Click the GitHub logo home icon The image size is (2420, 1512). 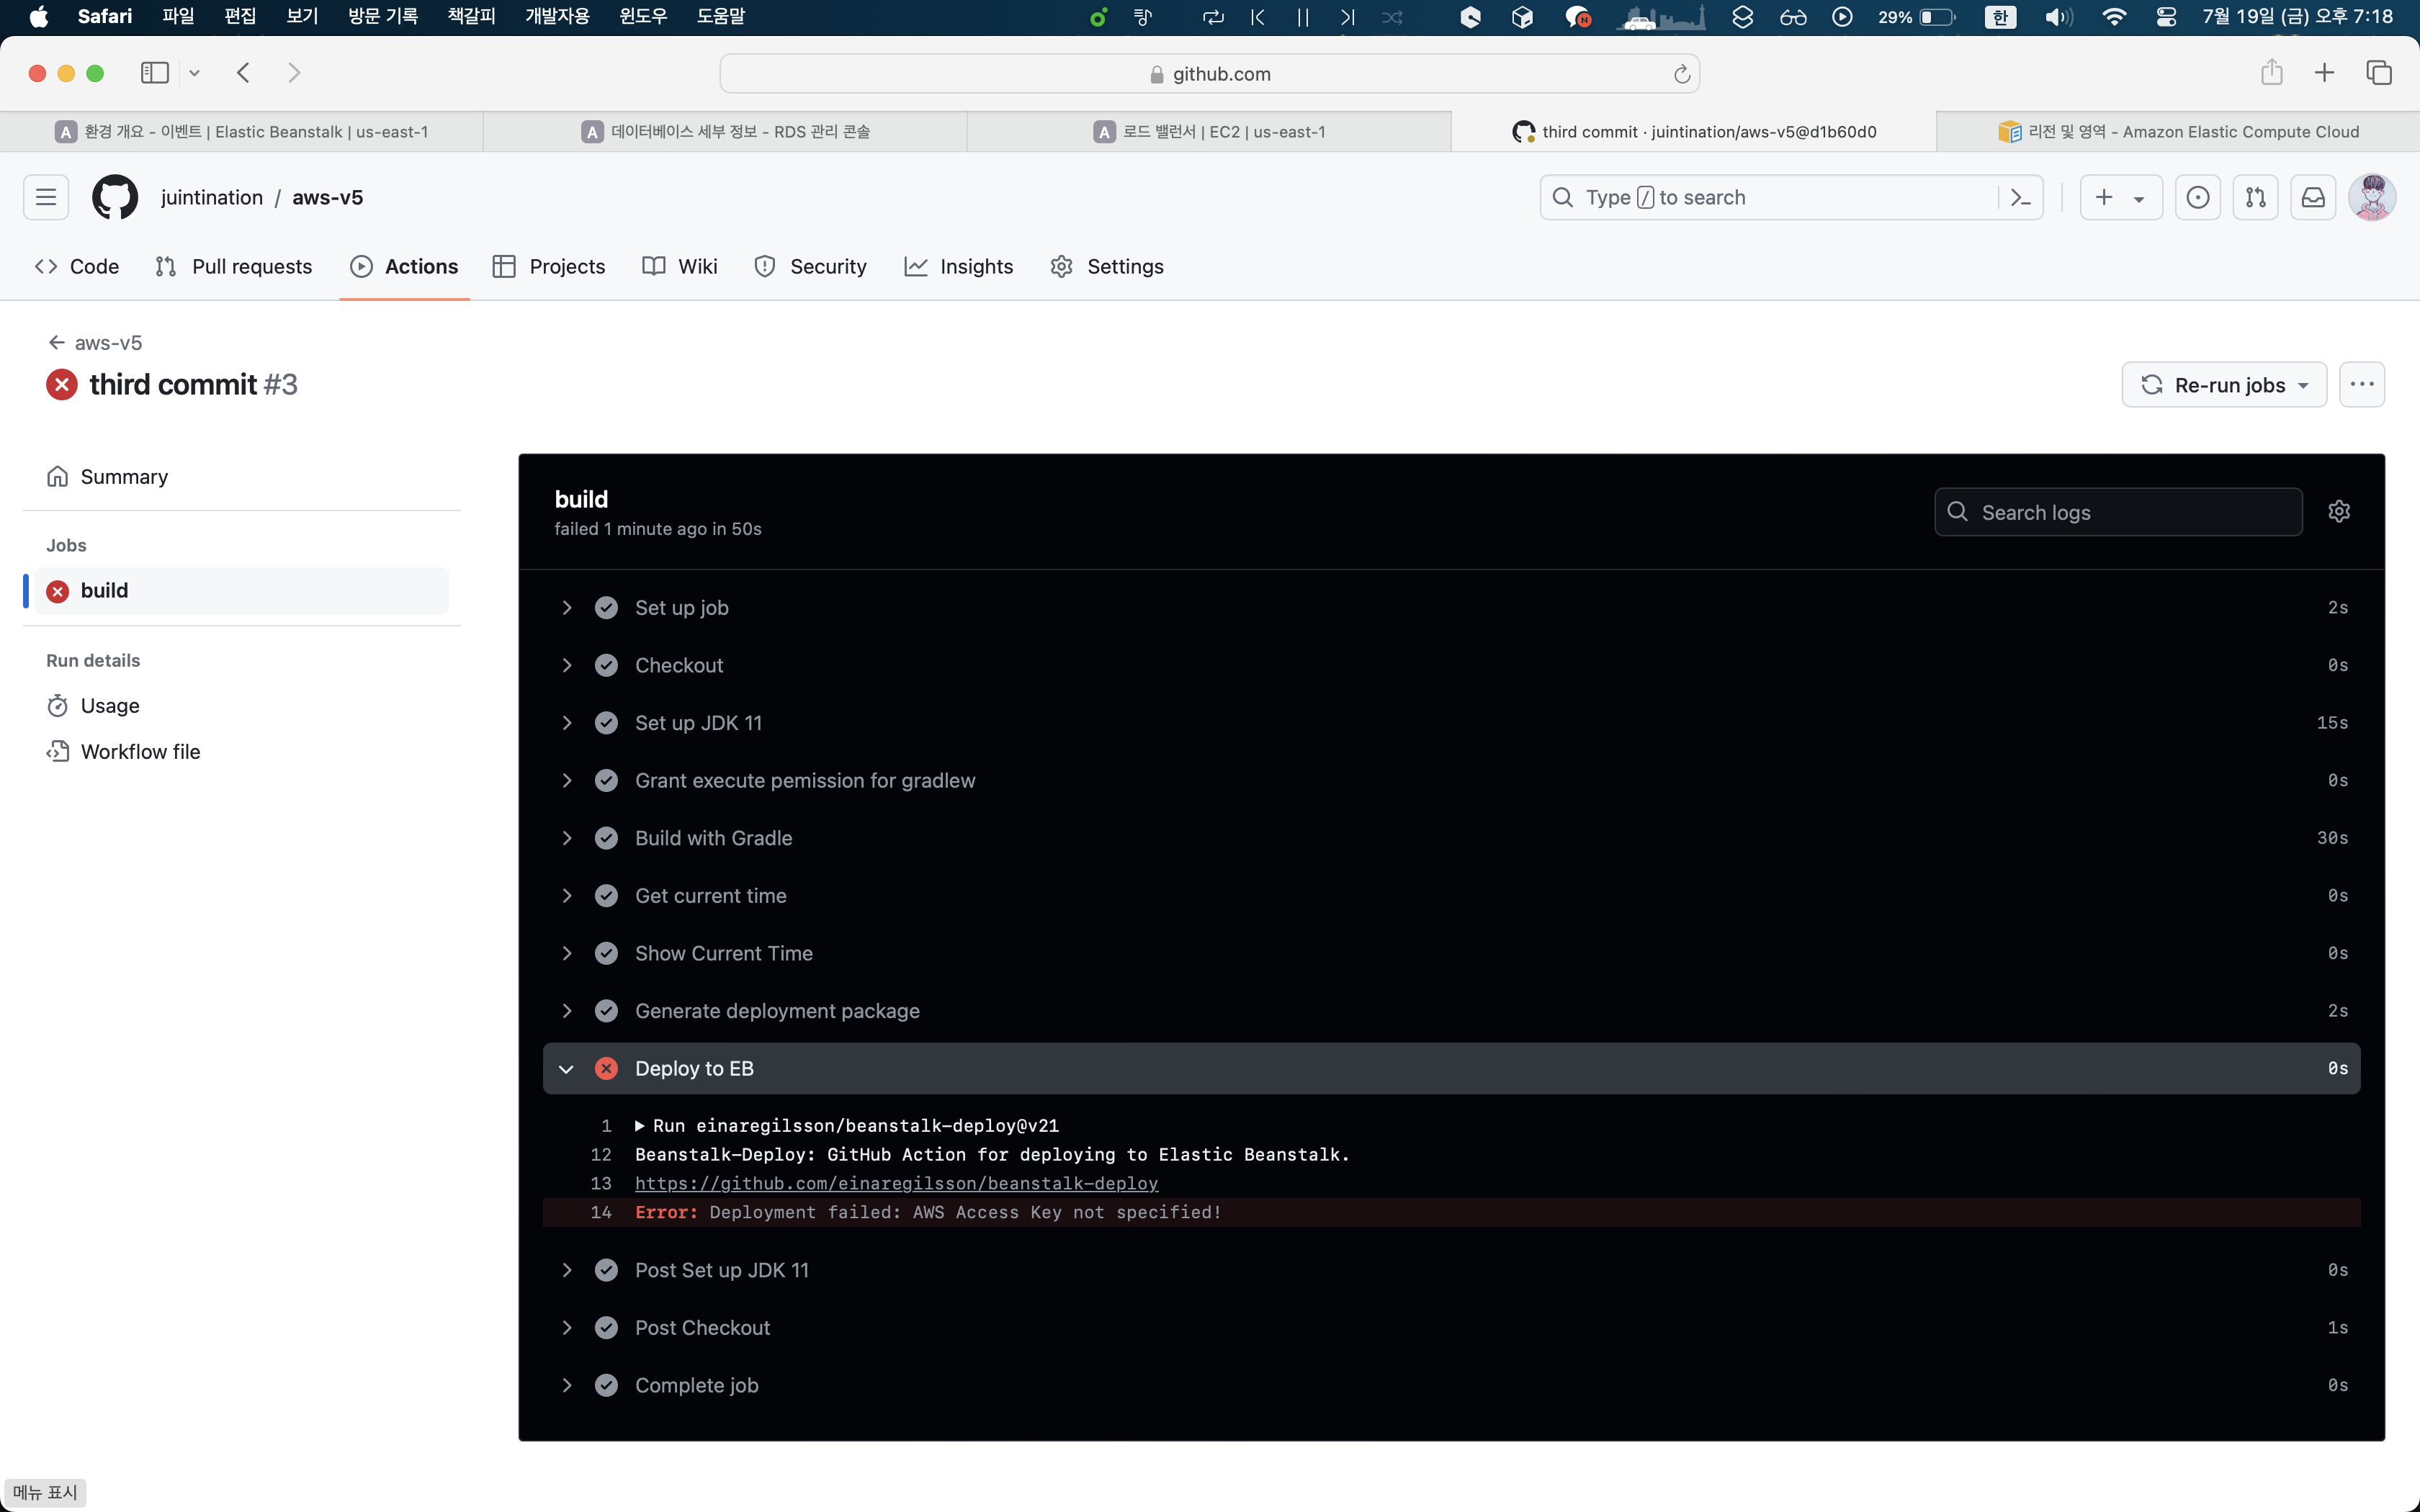coord(115,197)
